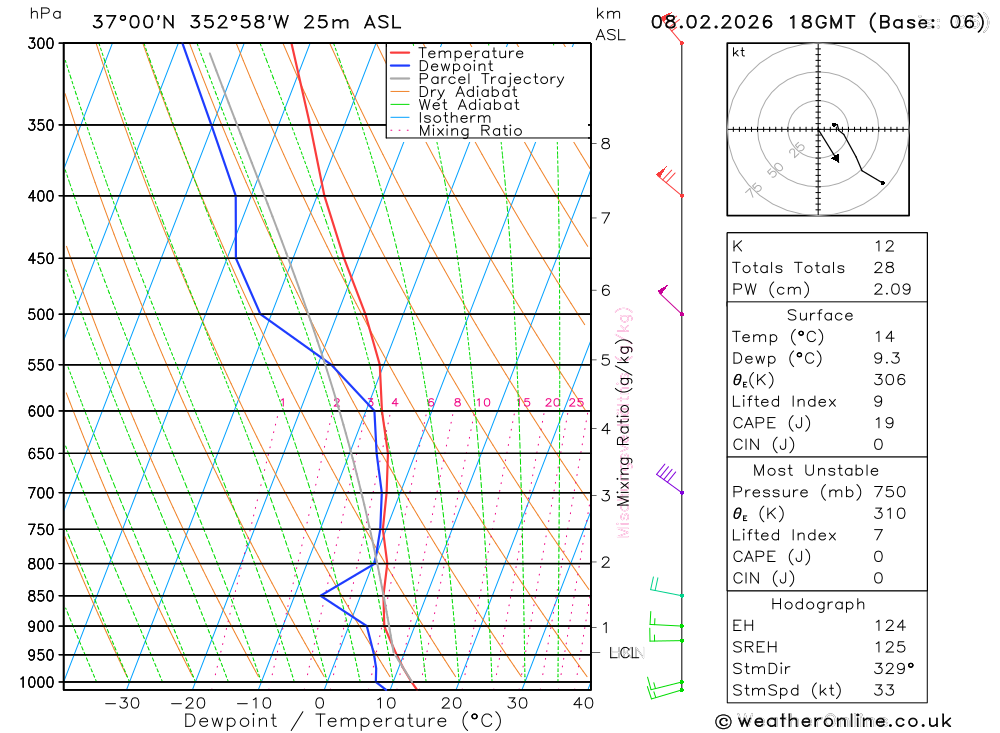Click the purple wind barb at 700 hPa

tap(670, 480)
